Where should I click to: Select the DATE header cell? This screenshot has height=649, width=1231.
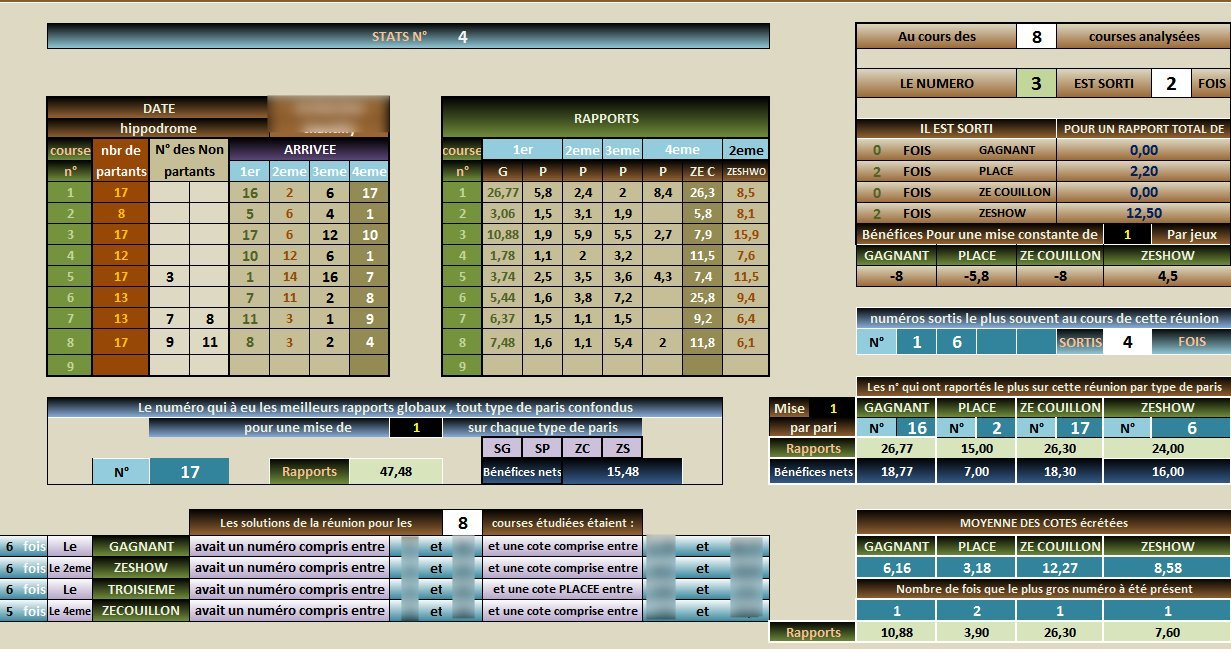[158, 108]
